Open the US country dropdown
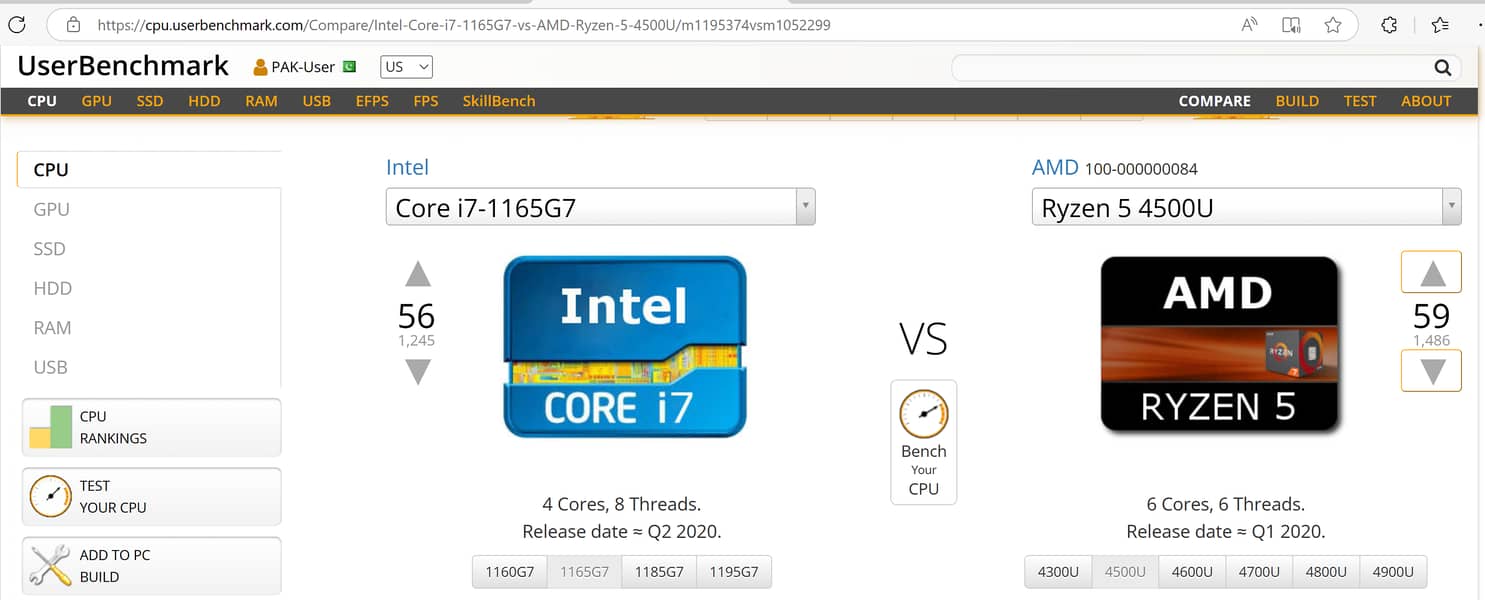The height and width of the screenshot is (600, 1485). click(x=406, y=67)
